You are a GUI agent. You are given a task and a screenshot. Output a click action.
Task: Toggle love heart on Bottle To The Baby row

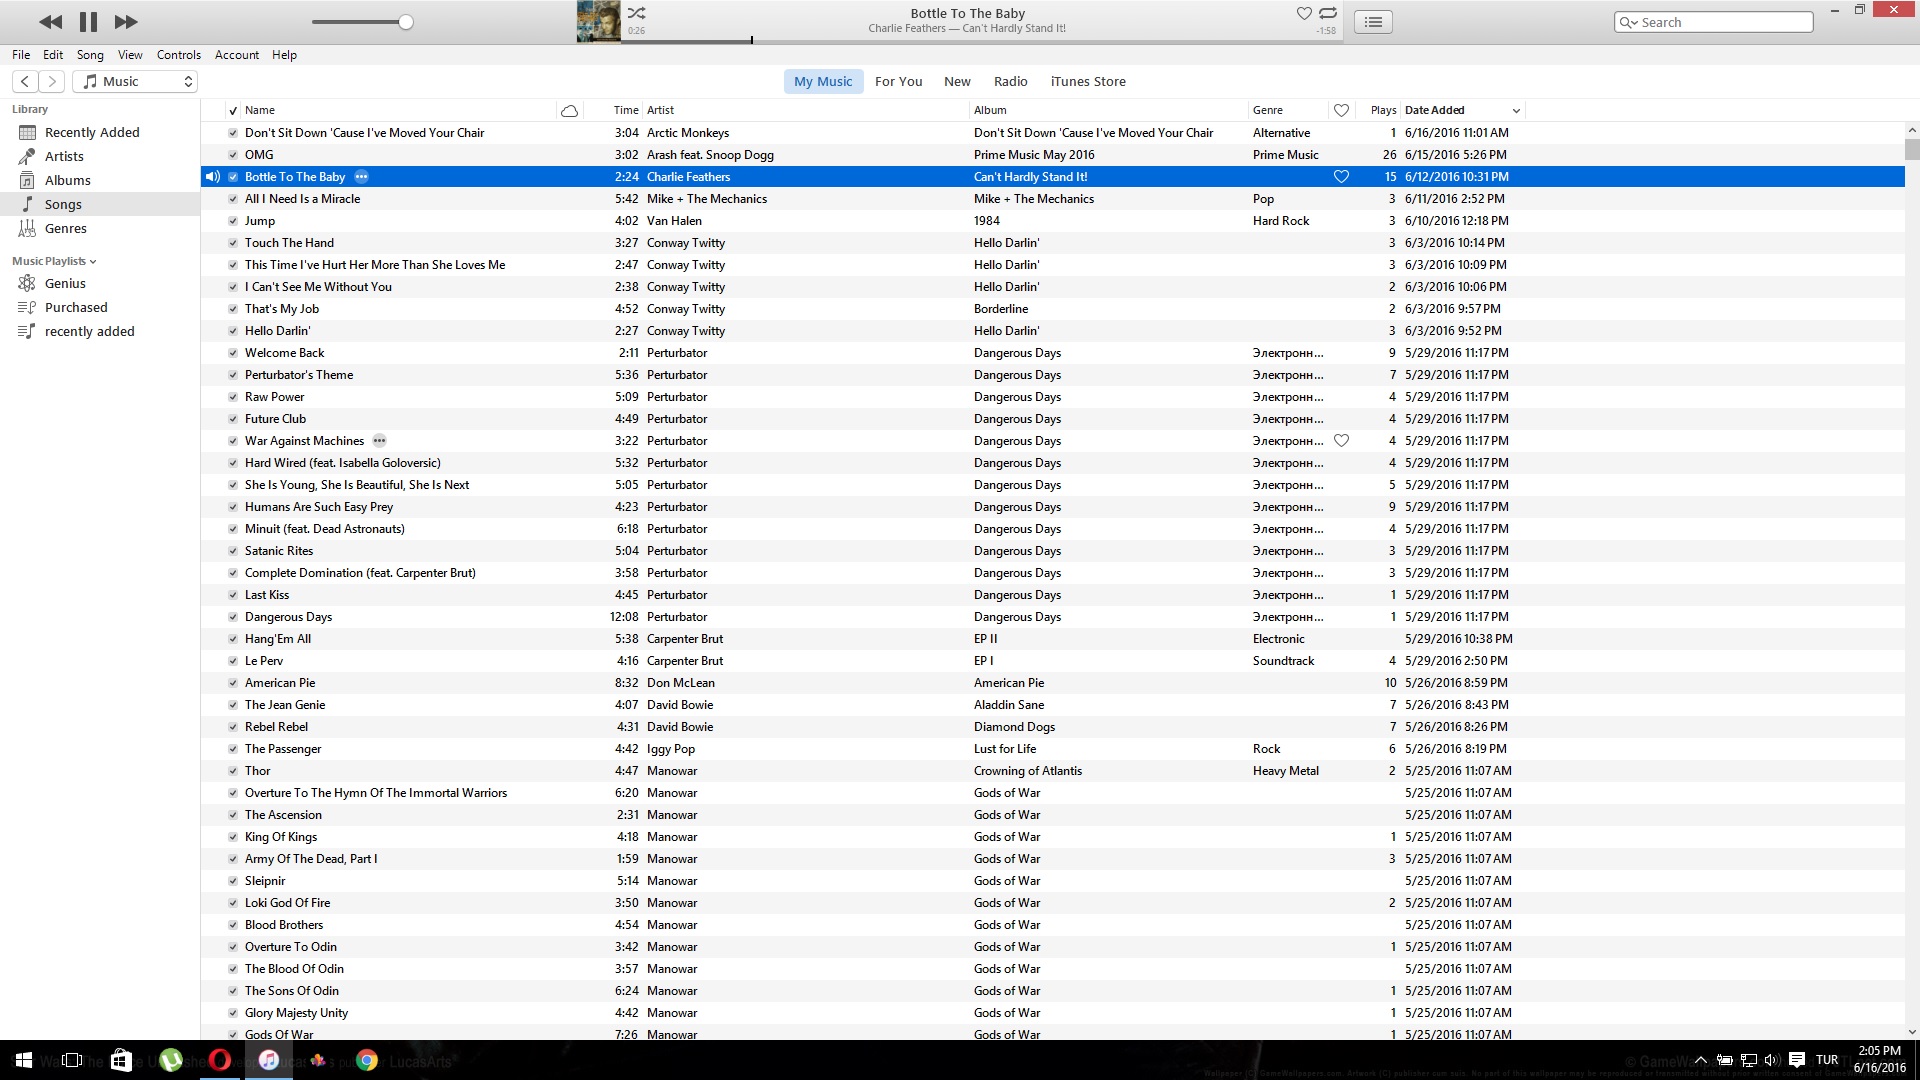pos(1341,177)
